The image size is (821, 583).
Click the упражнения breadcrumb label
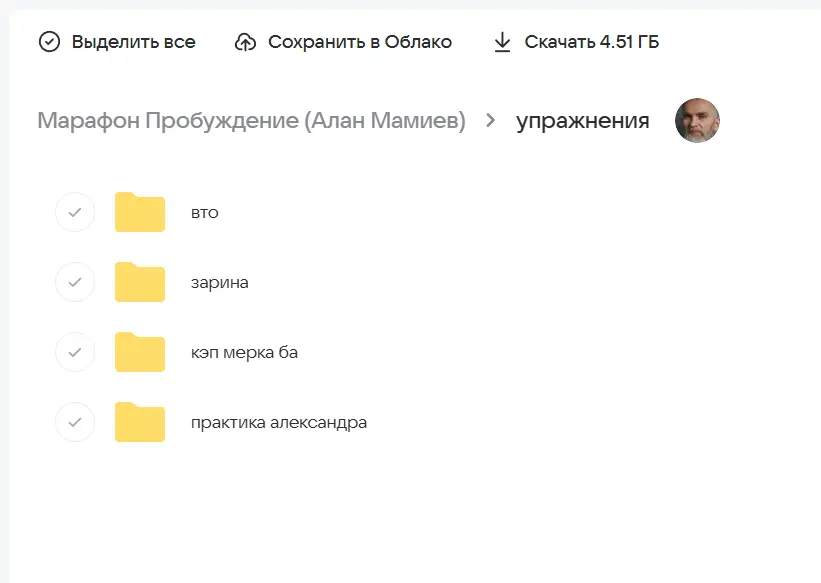click(582, 120)
